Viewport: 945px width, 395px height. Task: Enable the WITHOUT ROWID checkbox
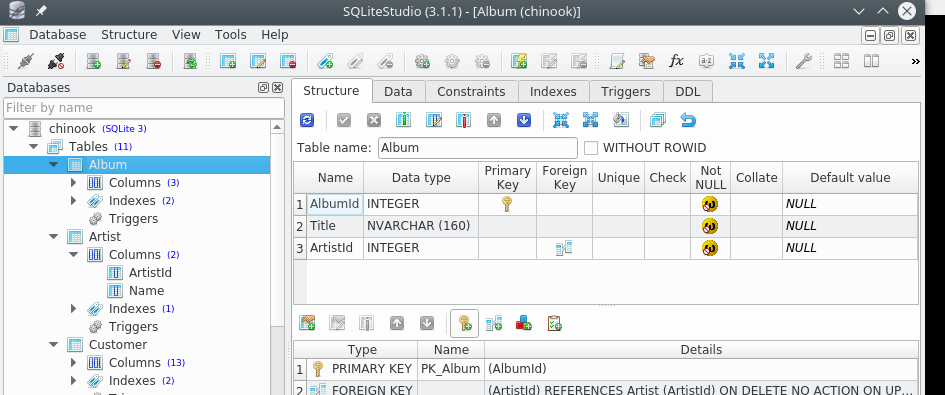pyautogui.click(x=591, y=148)
